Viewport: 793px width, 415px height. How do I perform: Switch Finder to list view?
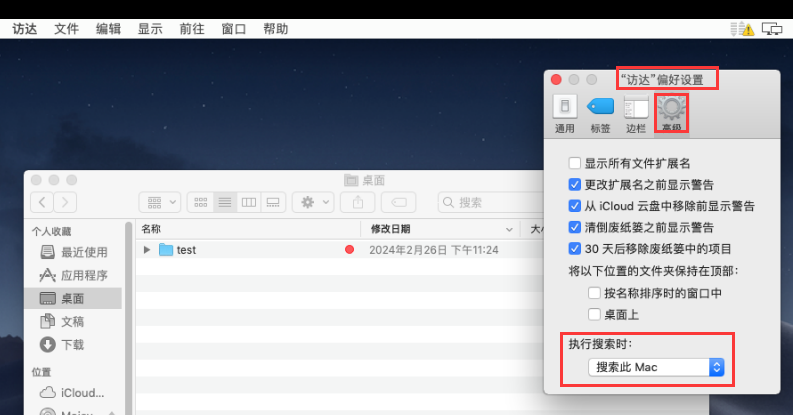click(225, 202)
